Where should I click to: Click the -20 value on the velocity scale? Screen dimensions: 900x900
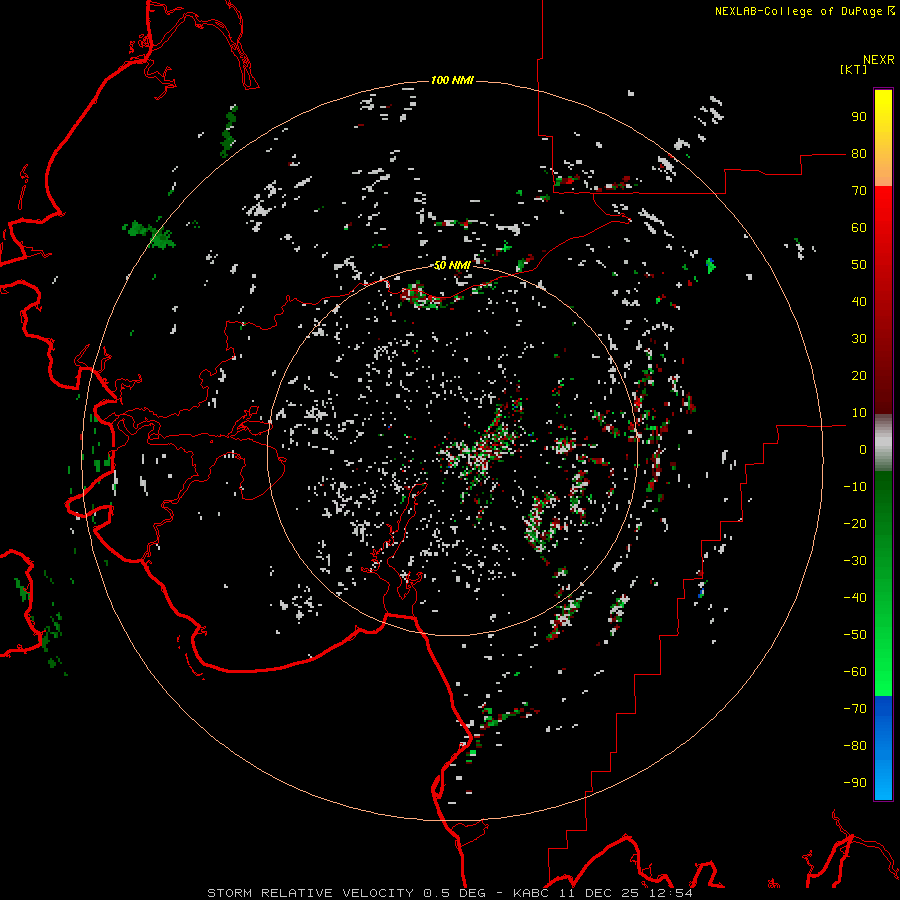click(x=855, y=524)
